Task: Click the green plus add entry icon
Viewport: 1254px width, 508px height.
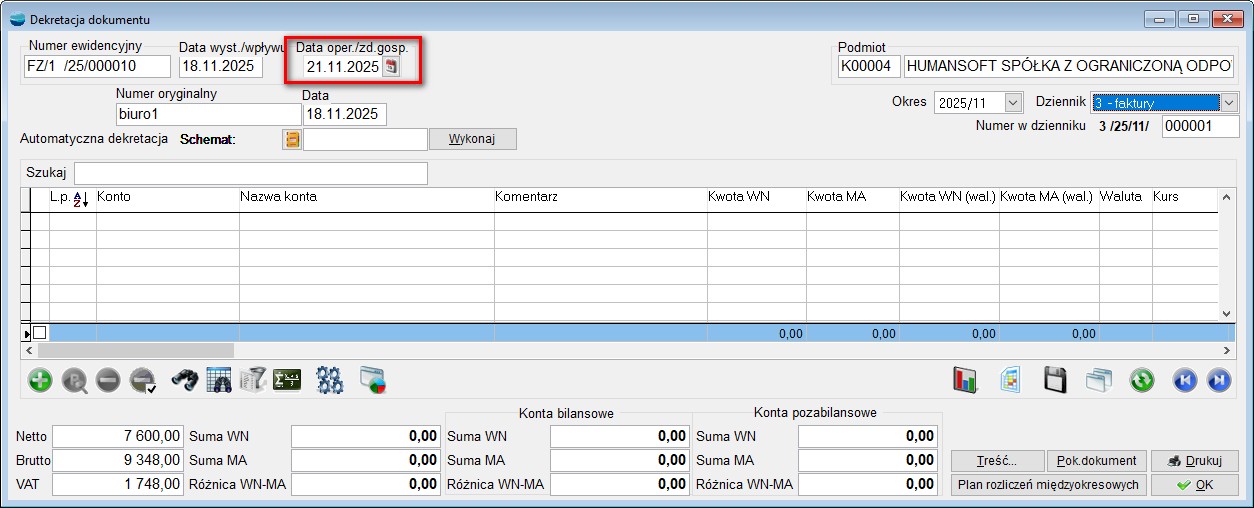Action: coord(40,380)
